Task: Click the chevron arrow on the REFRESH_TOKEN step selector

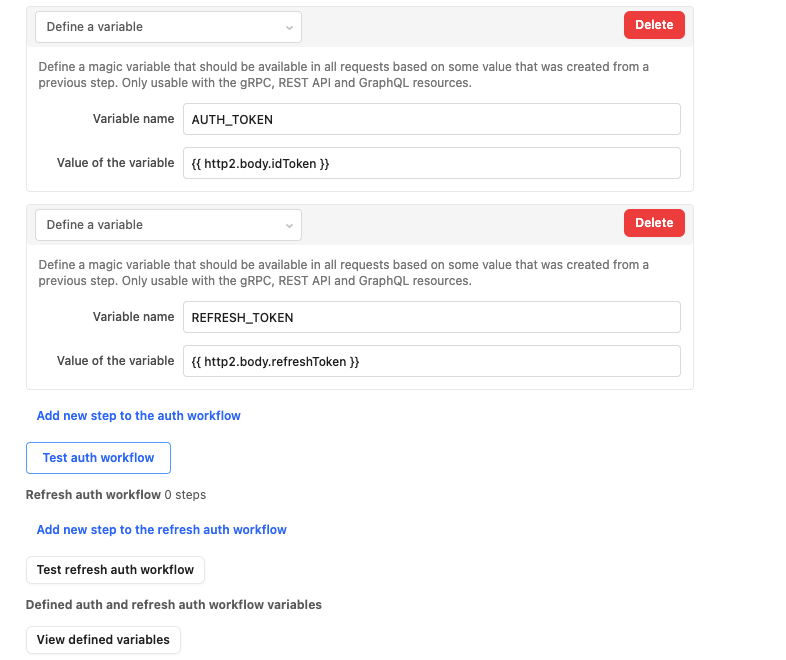Action: (289, 226)
